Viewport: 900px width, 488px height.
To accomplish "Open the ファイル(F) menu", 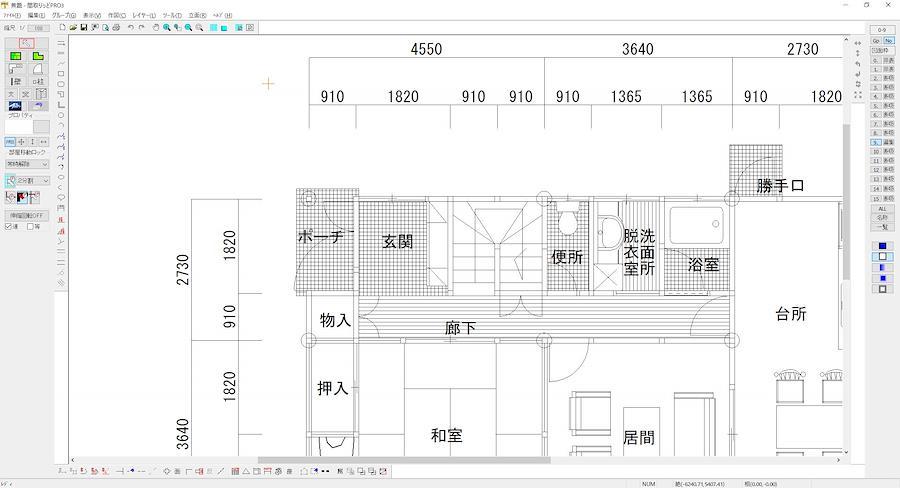I will [13, 16].
